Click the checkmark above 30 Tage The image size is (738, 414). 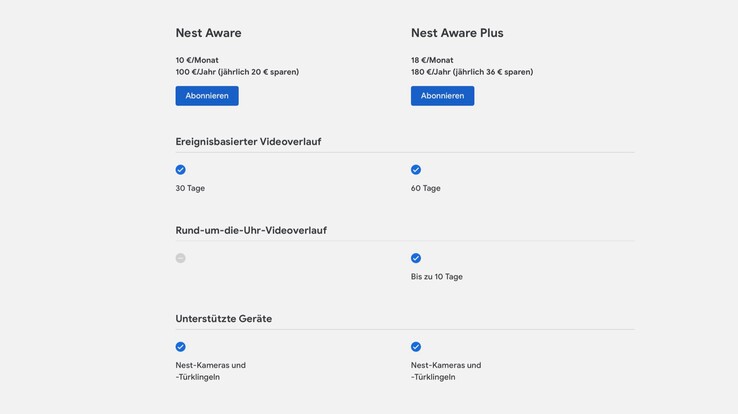181,170
